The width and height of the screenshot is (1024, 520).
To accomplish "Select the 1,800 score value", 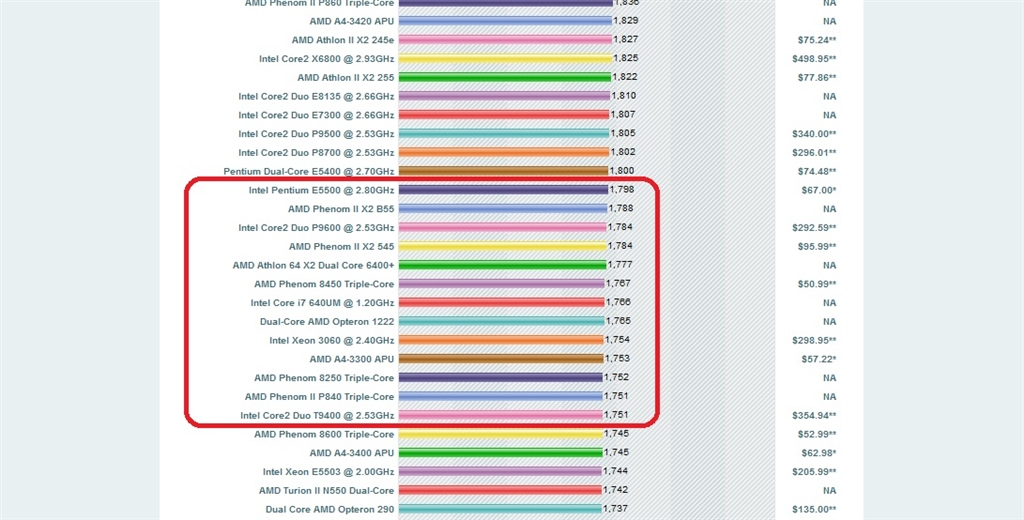I will click(622, 171).
